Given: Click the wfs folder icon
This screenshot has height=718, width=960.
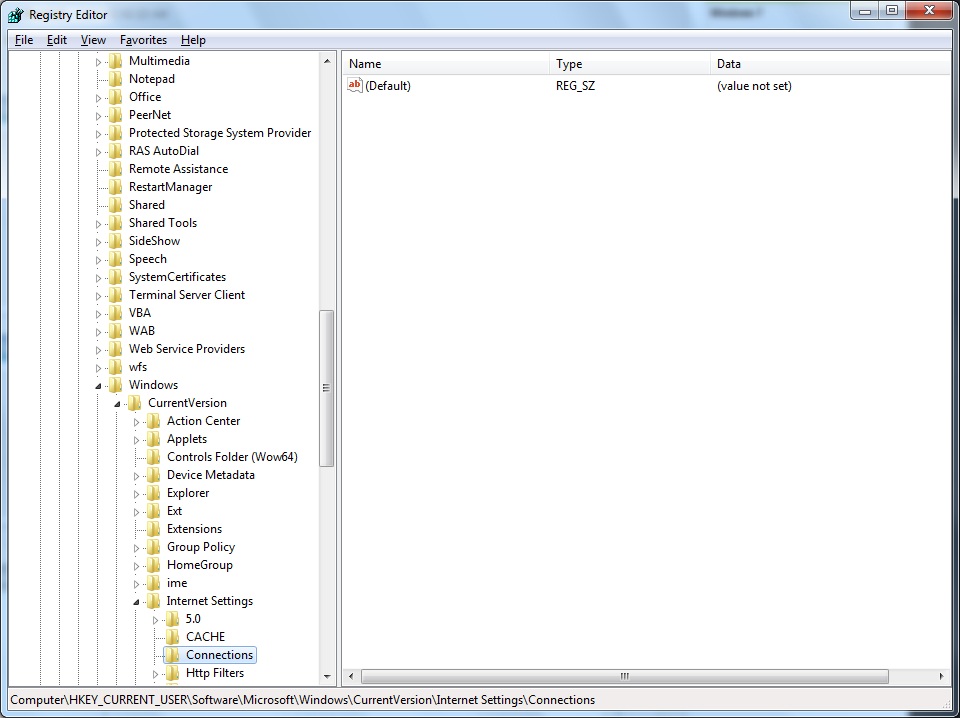Looking at the screenshot, I should click(116, 367).
